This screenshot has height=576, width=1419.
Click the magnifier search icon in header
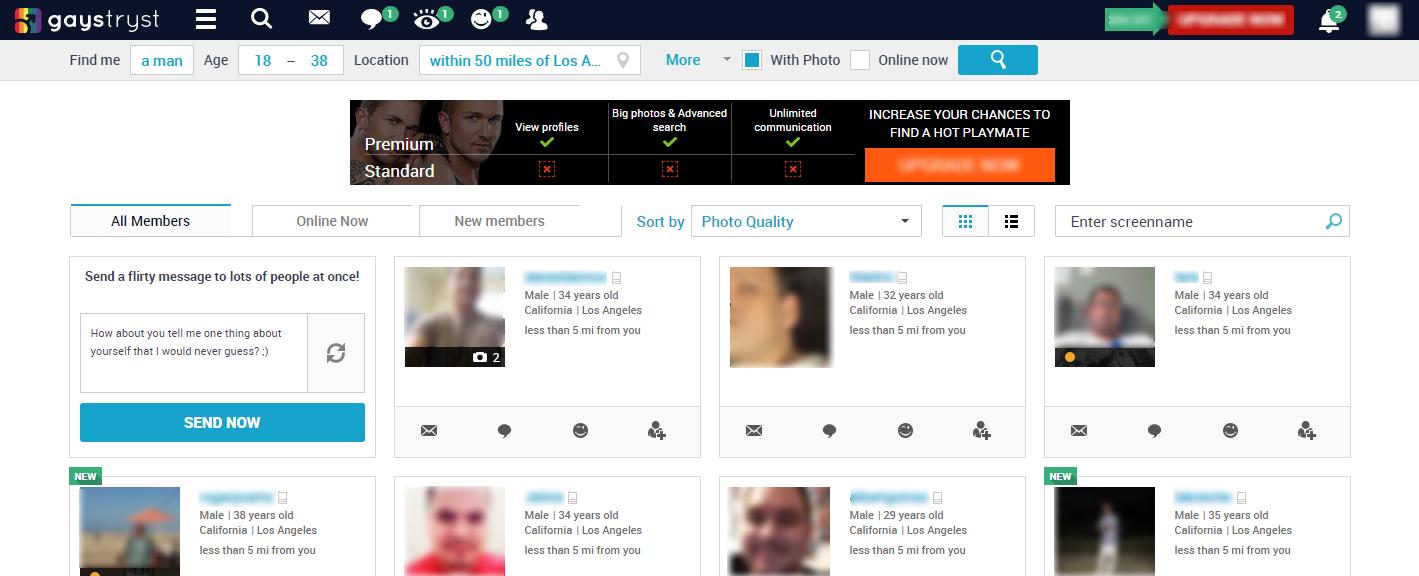pos(261,19)
